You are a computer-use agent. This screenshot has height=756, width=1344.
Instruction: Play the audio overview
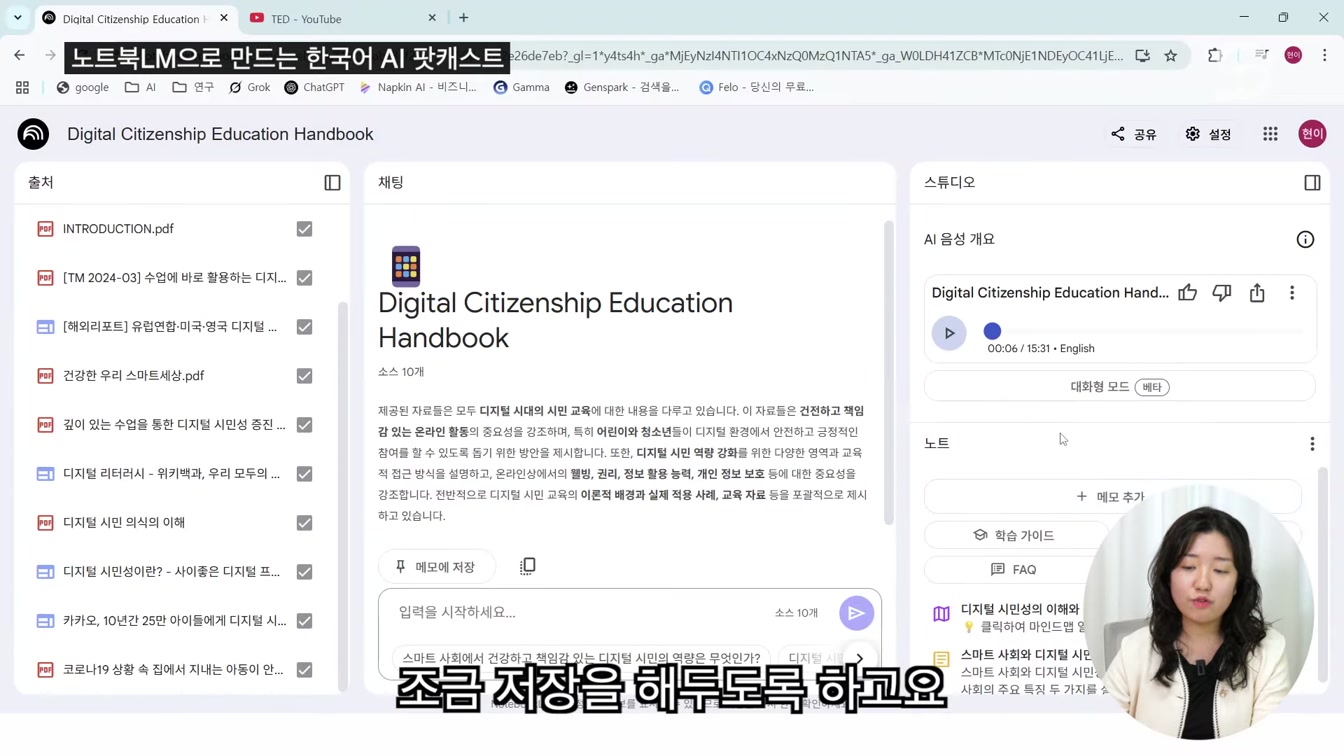(949, 333)
